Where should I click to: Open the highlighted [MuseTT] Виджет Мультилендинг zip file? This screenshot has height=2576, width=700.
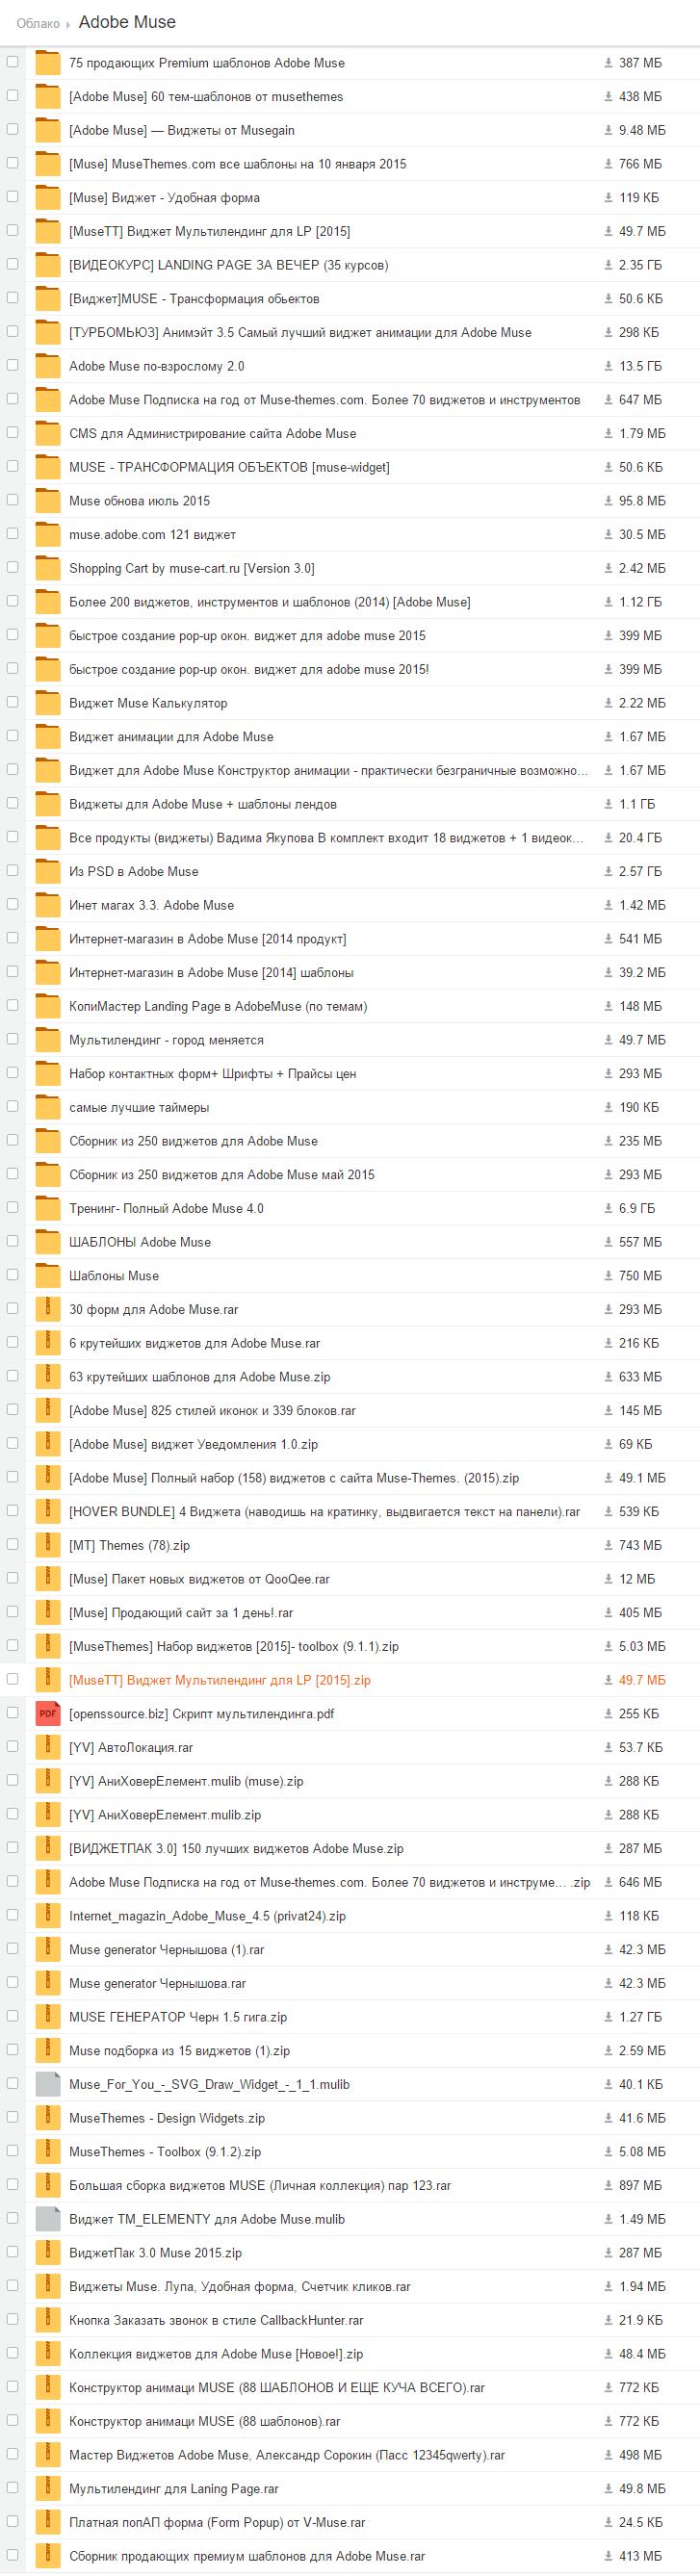pos(219,1680)
